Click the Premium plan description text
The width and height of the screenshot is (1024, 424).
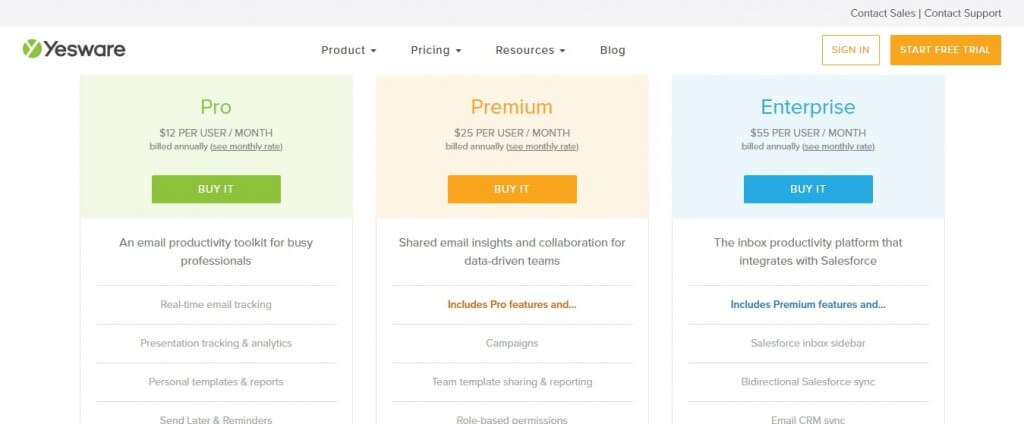click(512, 252)
